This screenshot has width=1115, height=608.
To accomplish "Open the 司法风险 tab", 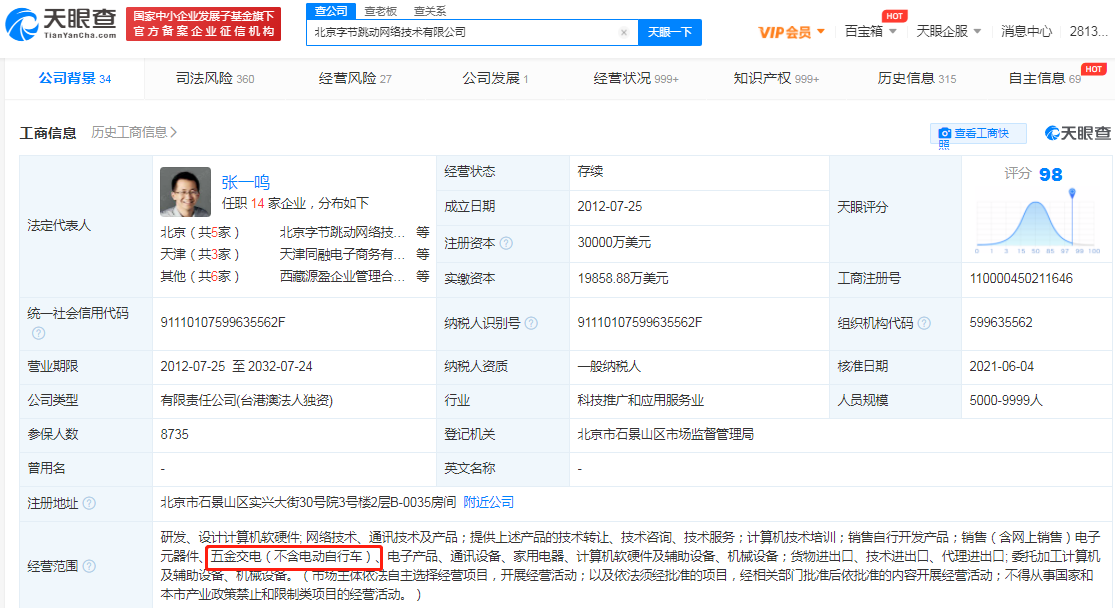I will tap(215, 78).
